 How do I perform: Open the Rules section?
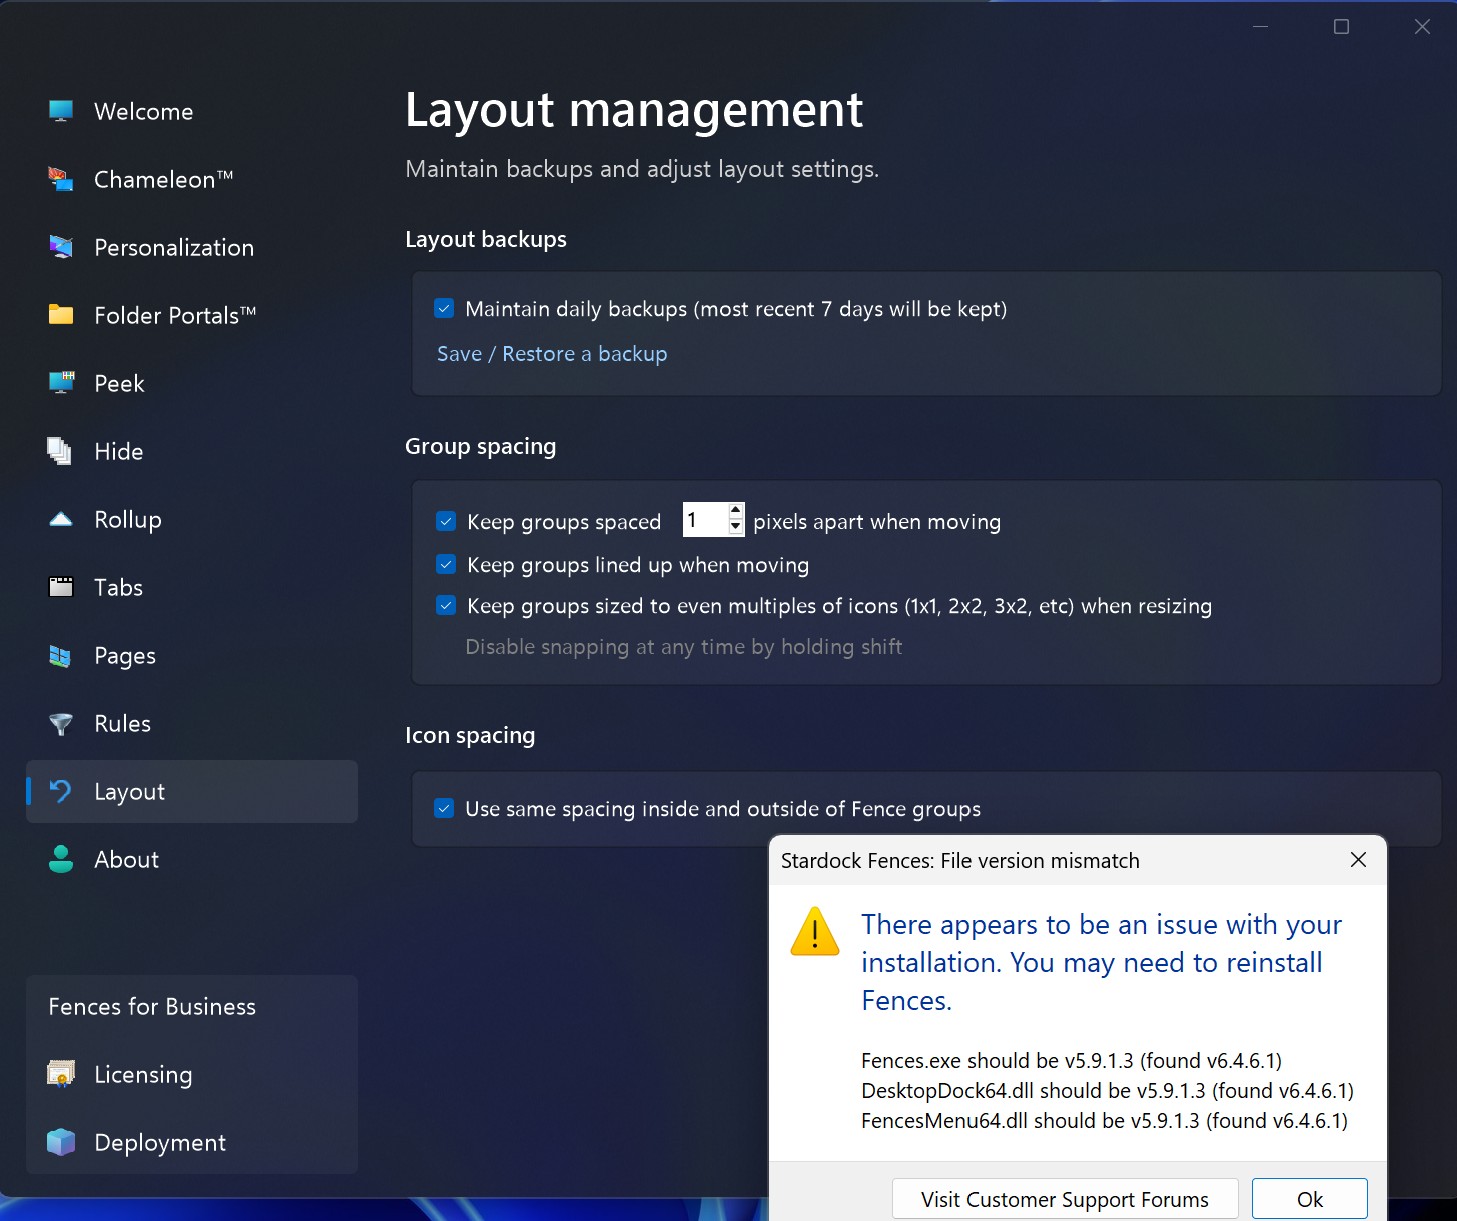pos(192,723)
